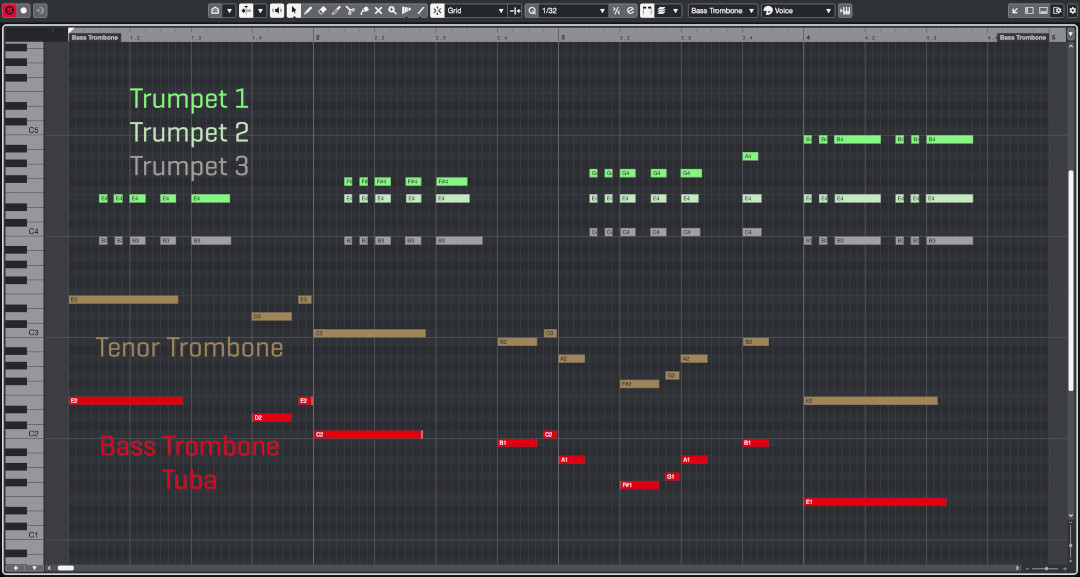This screenshot has height=577, width=1080.
Task: Select the red F#1 note
Action: click(x=639, y=485)
